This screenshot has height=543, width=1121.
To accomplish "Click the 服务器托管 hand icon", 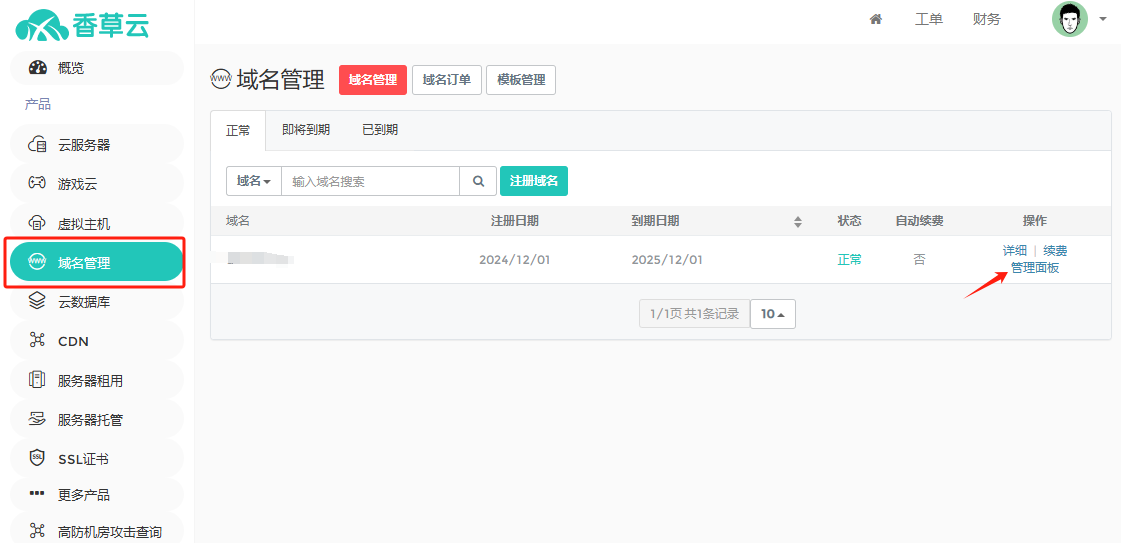I will (37, 419).
